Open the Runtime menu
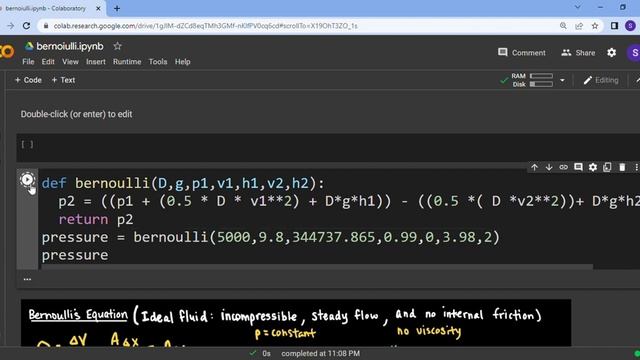 tap(127, 62)
